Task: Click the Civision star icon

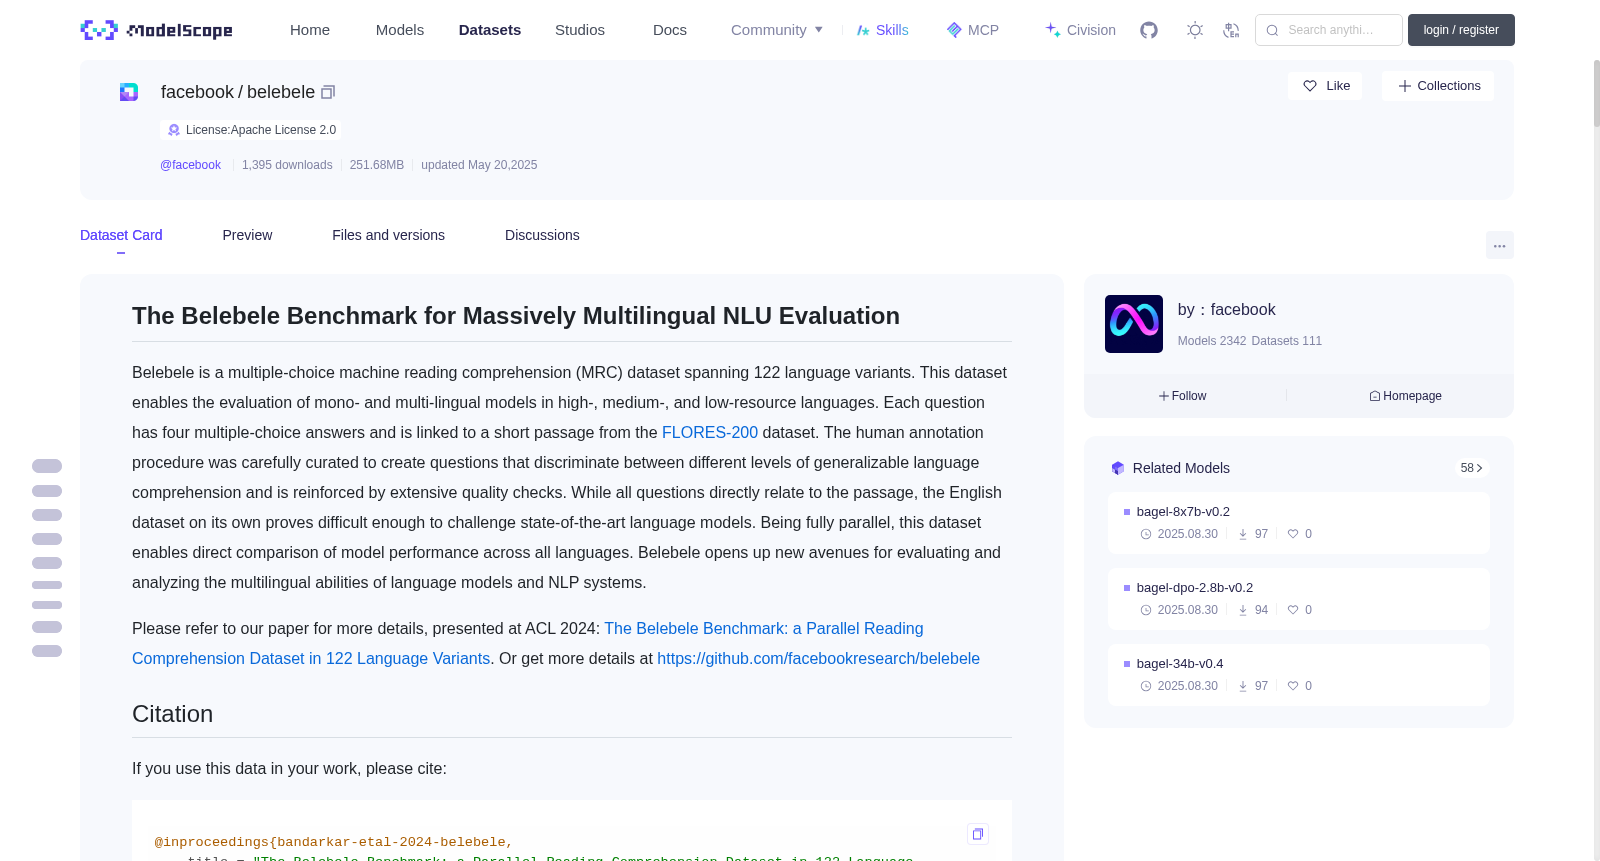Action: (x=1053, y=30)
